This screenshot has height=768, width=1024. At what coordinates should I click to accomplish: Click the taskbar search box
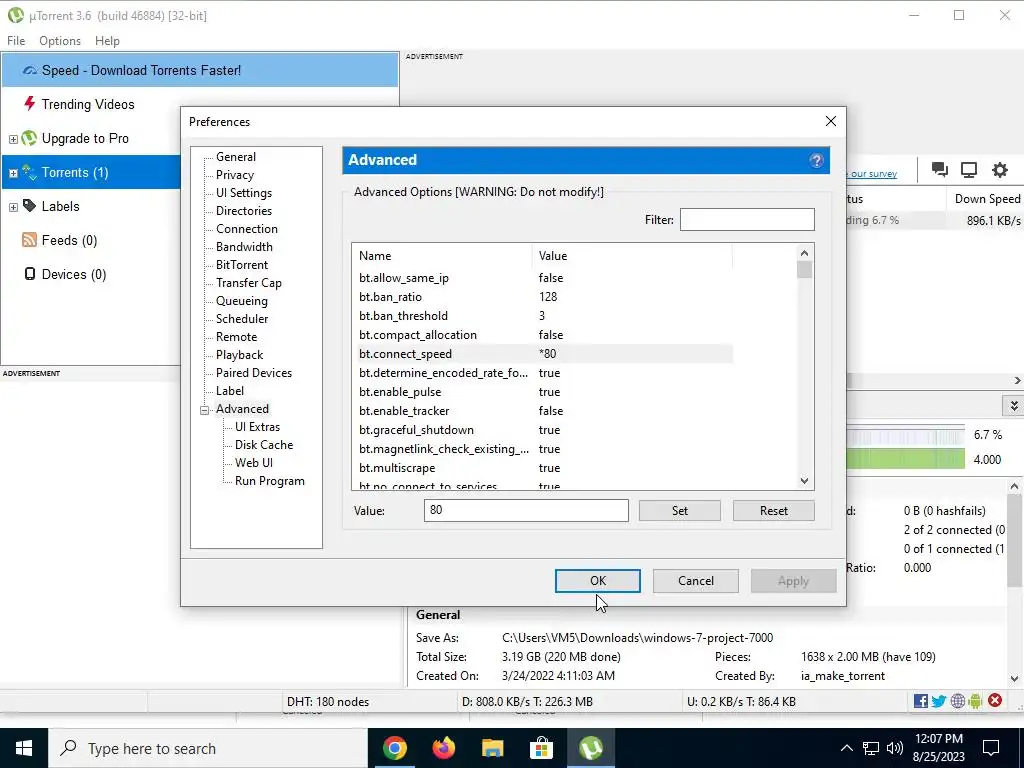(x=208, y=748)
